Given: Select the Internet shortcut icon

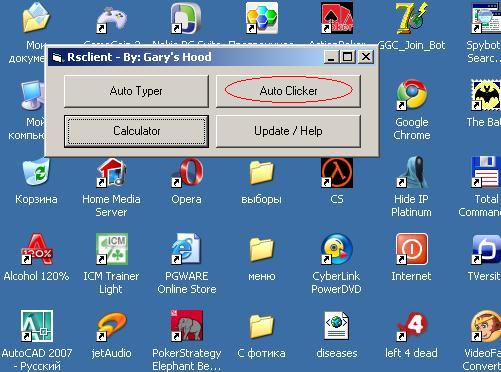Looking at the screenshot, I should coord(412,249).
